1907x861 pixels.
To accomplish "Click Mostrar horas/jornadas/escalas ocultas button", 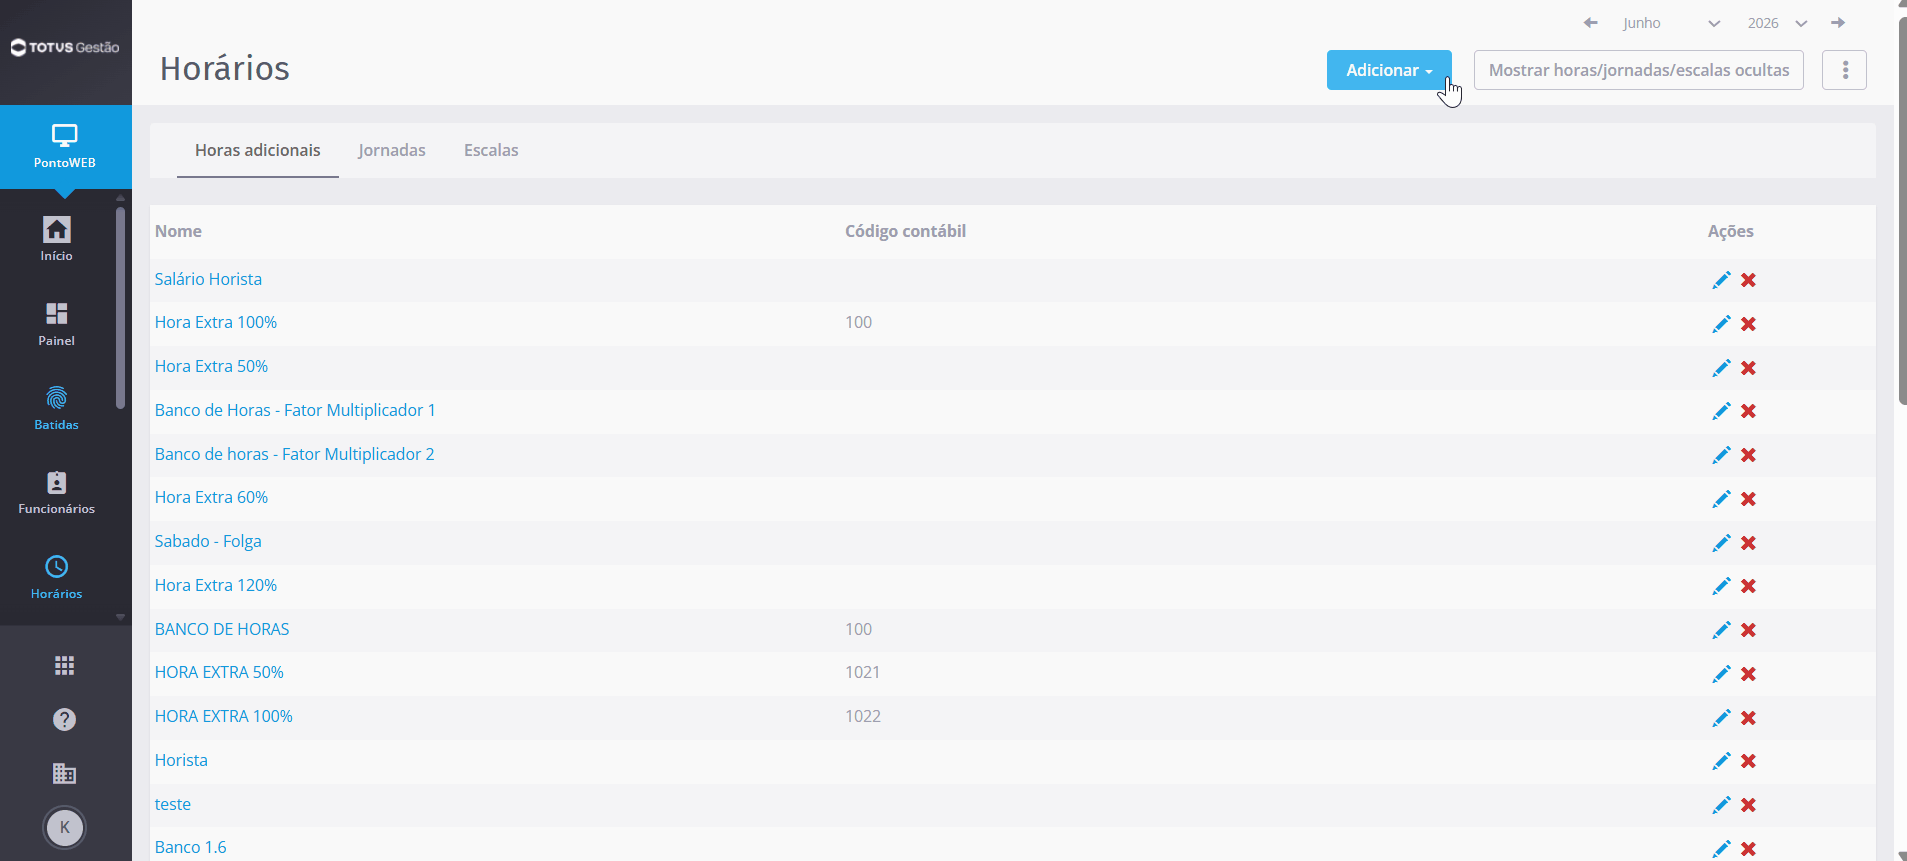I will (x=1639, y=70).
